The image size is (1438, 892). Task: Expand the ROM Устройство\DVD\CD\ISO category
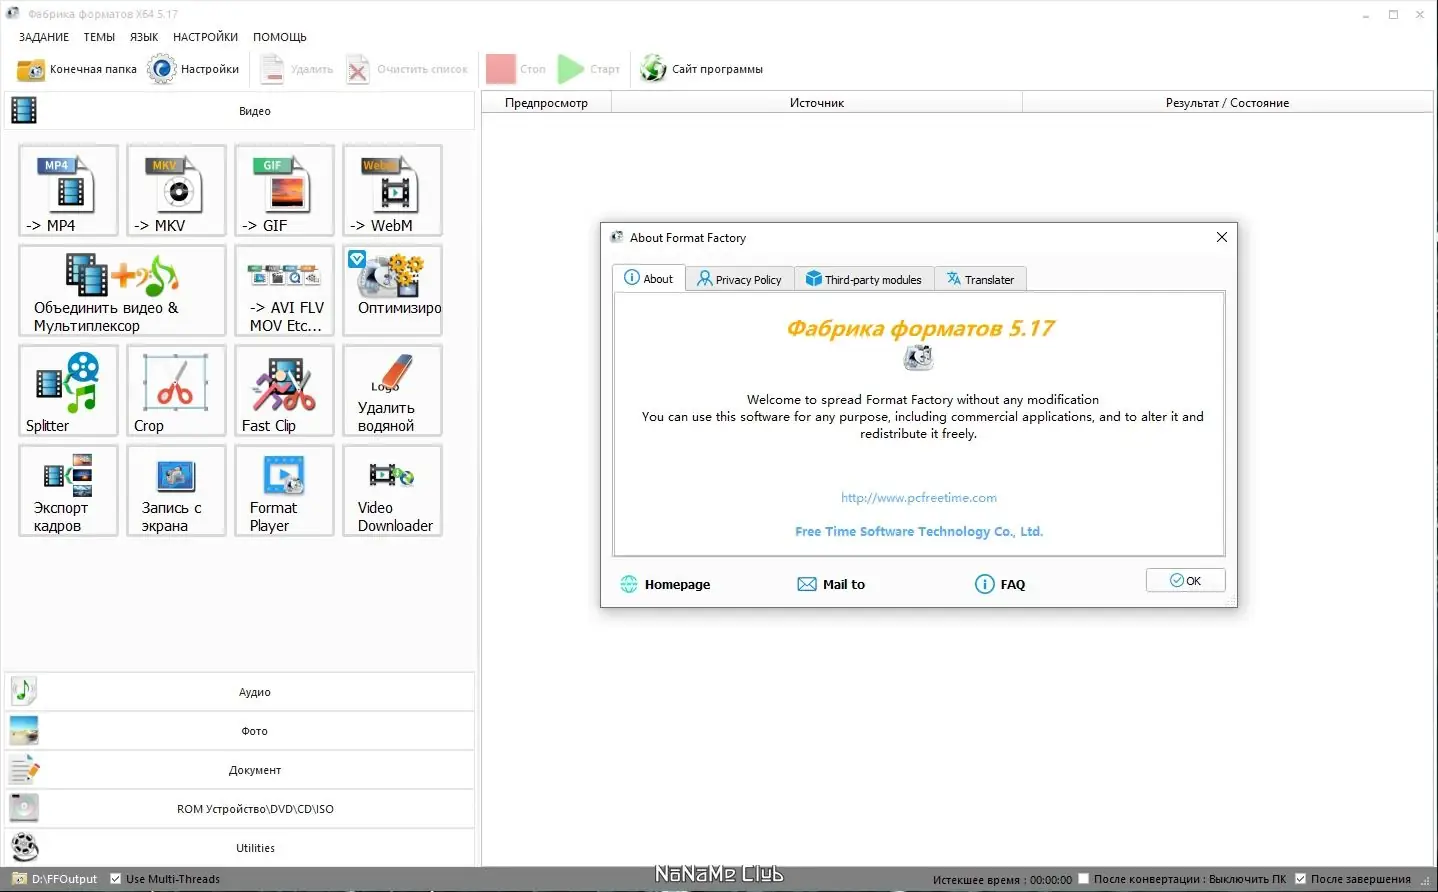(240, 809)
